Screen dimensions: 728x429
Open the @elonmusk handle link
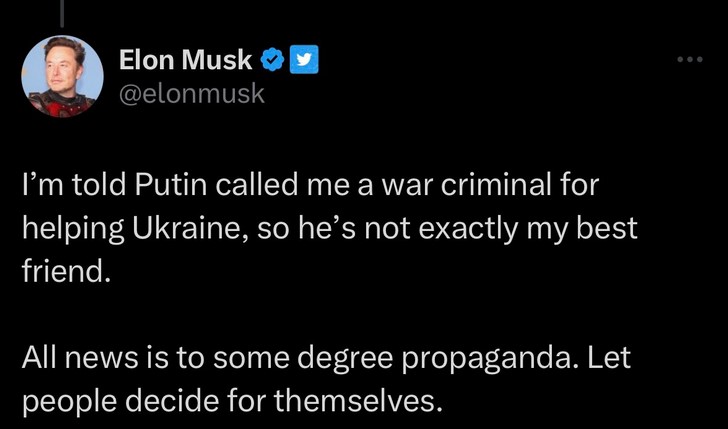(192, 93)
